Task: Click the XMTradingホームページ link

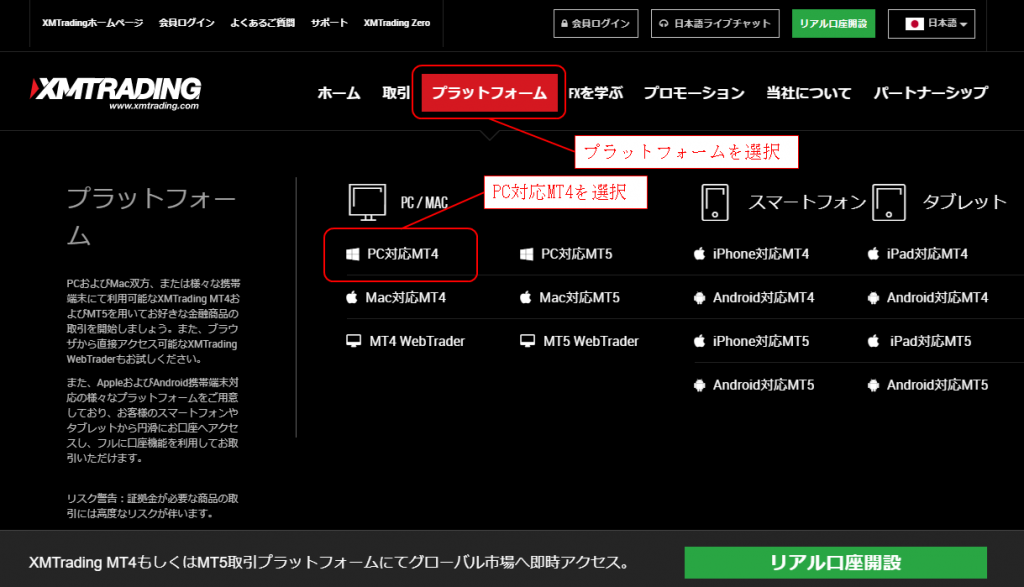Action: point(93,23)
